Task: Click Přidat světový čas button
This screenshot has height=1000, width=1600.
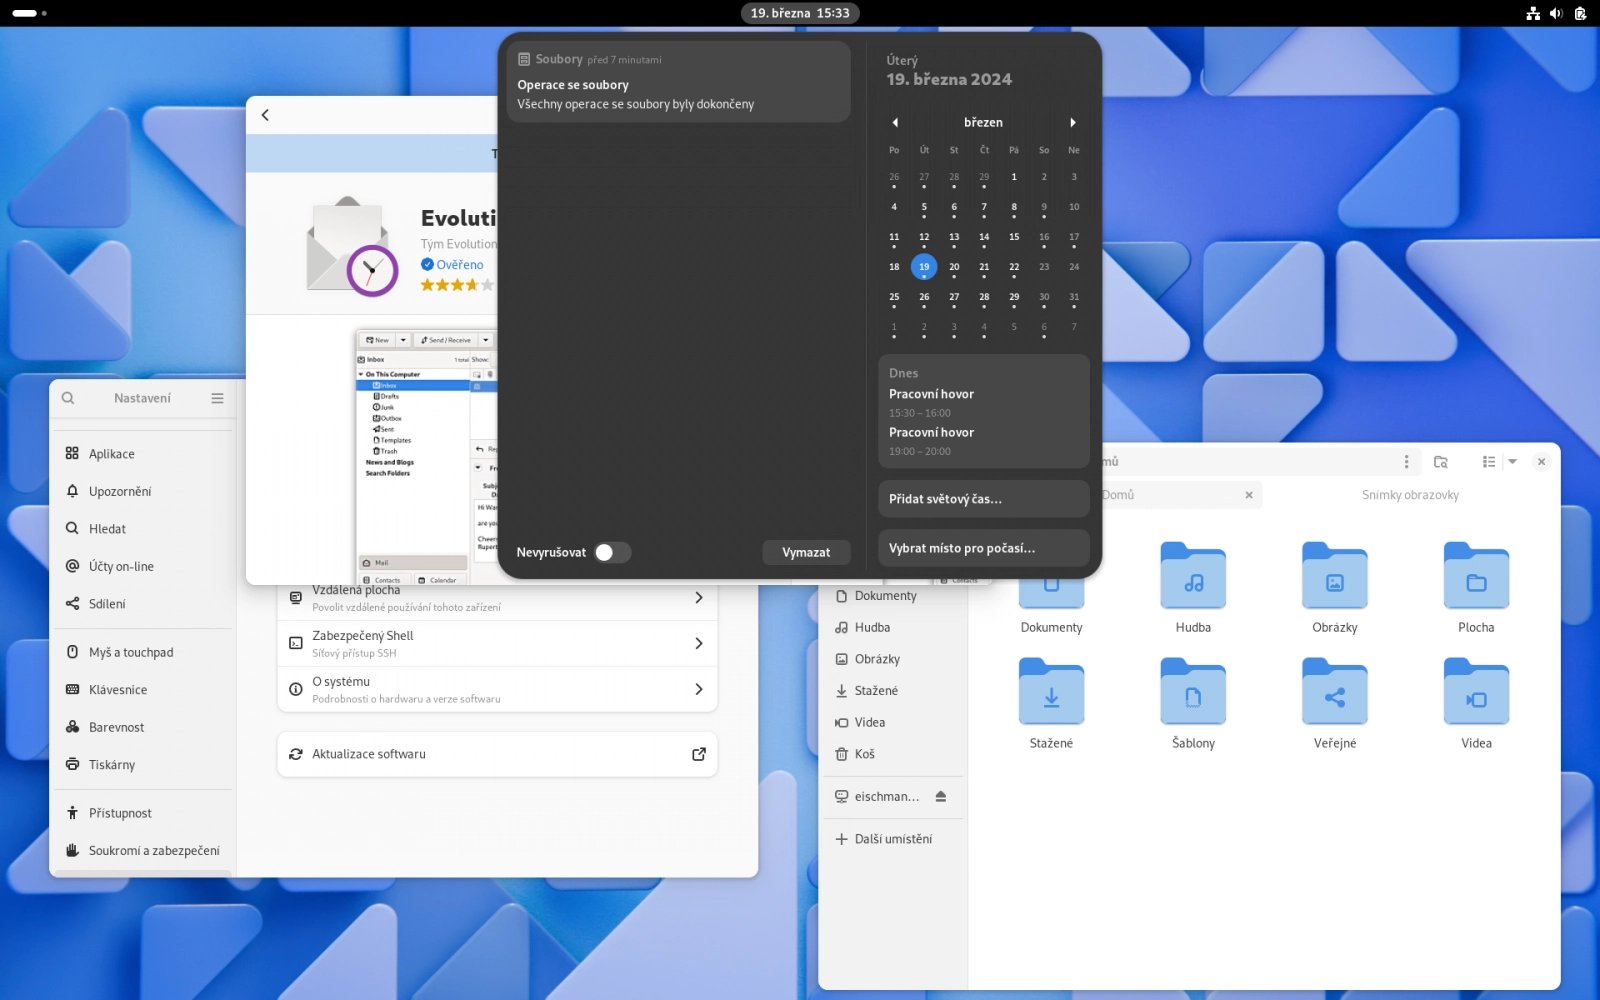Action: [984, 499]
